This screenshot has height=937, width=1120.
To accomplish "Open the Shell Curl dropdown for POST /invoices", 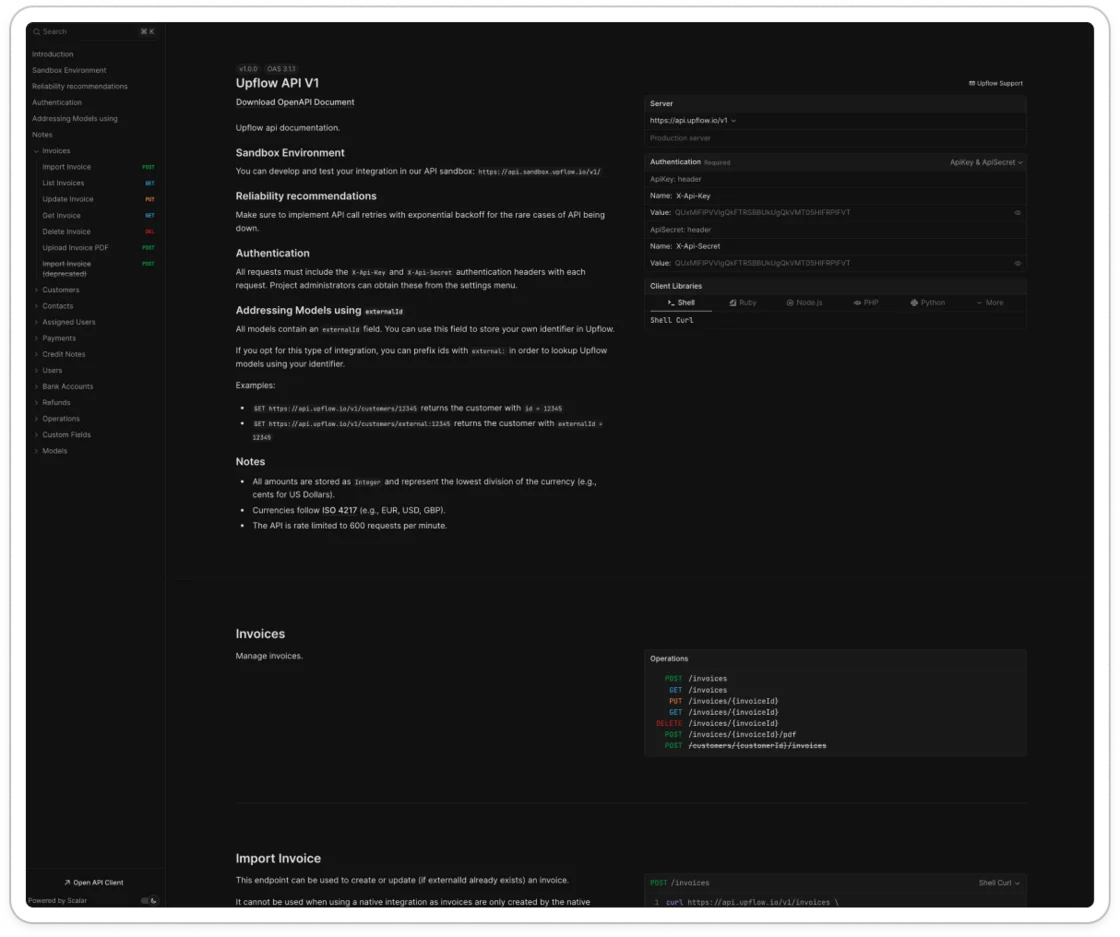I will tap(999, 883).
